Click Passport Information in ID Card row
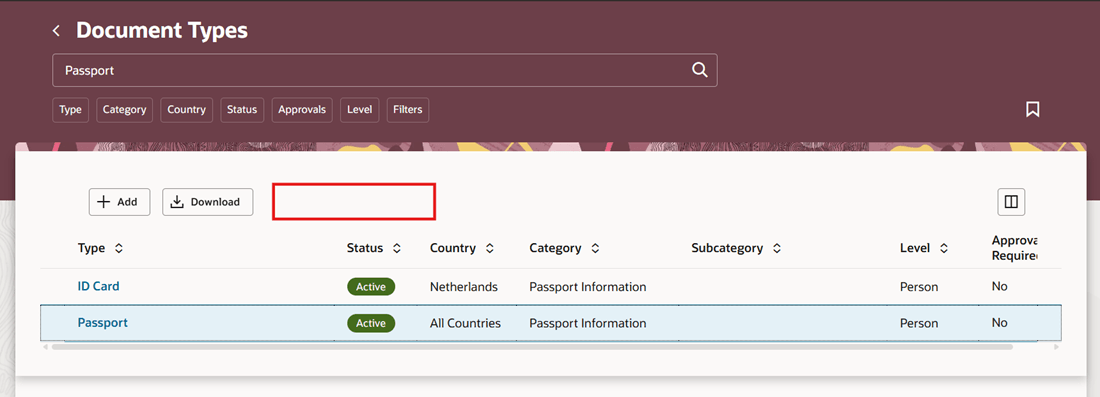 click(588, 287)
